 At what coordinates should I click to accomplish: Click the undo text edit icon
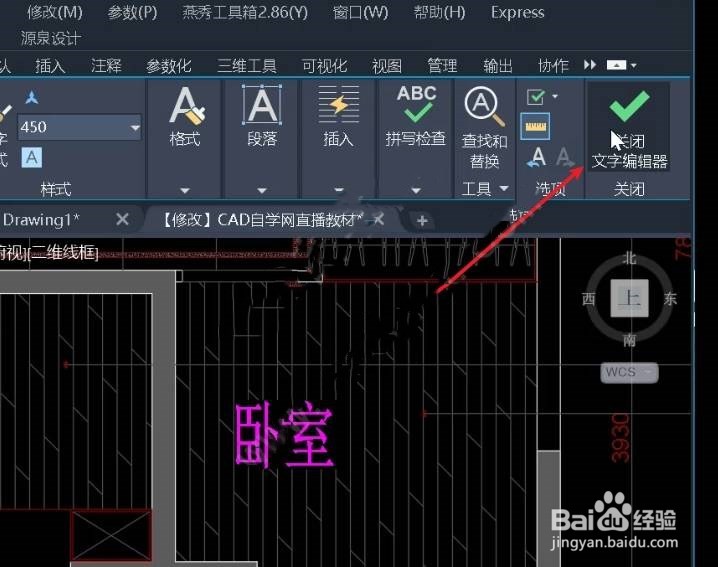[x=537, y=157]
